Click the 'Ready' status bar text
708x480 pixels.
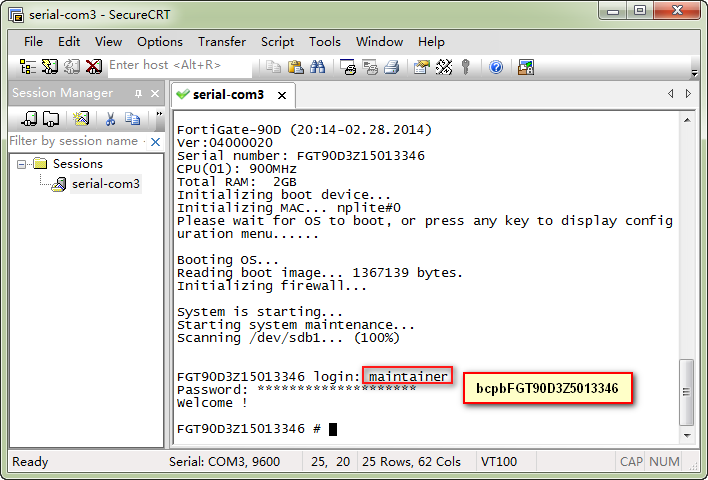click(x=30, y=461)
